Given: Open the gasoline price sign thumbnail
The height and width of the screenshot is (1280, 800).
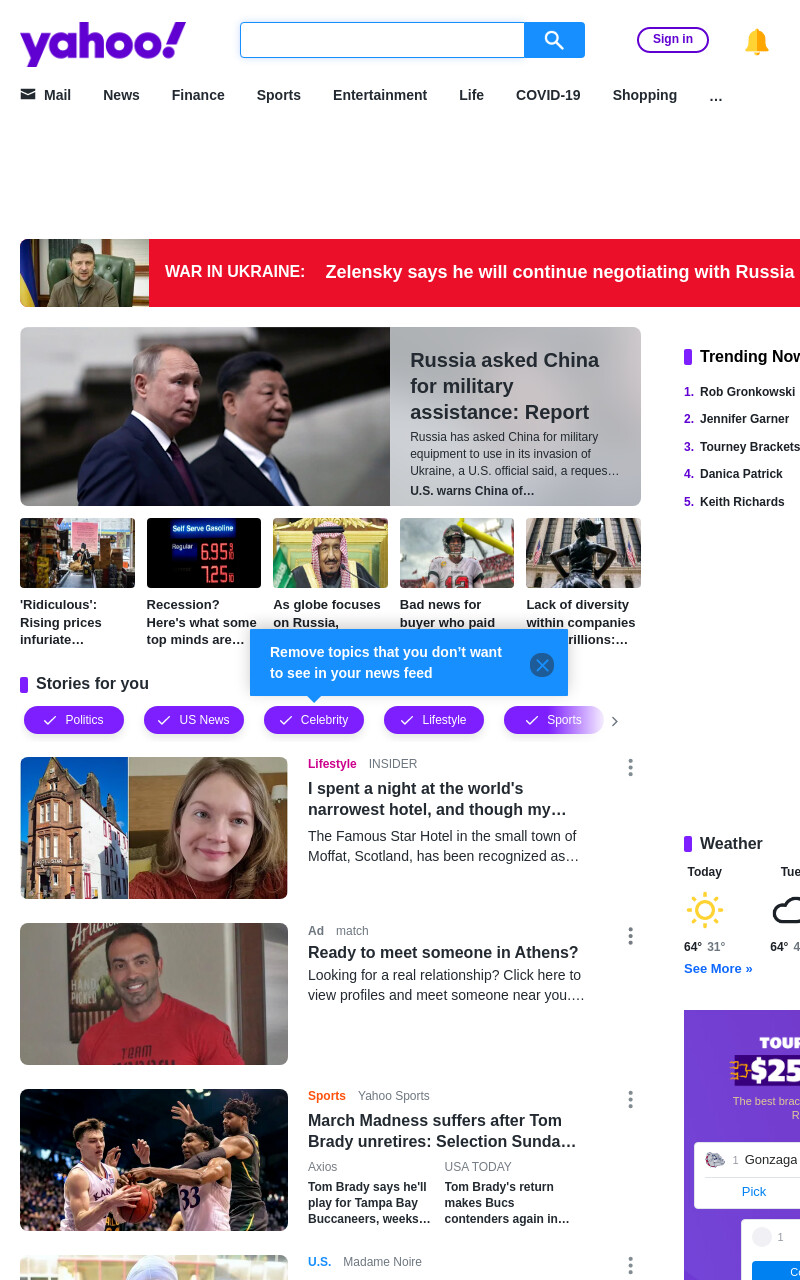Looking at the screenshot, I should pos(204,553).
